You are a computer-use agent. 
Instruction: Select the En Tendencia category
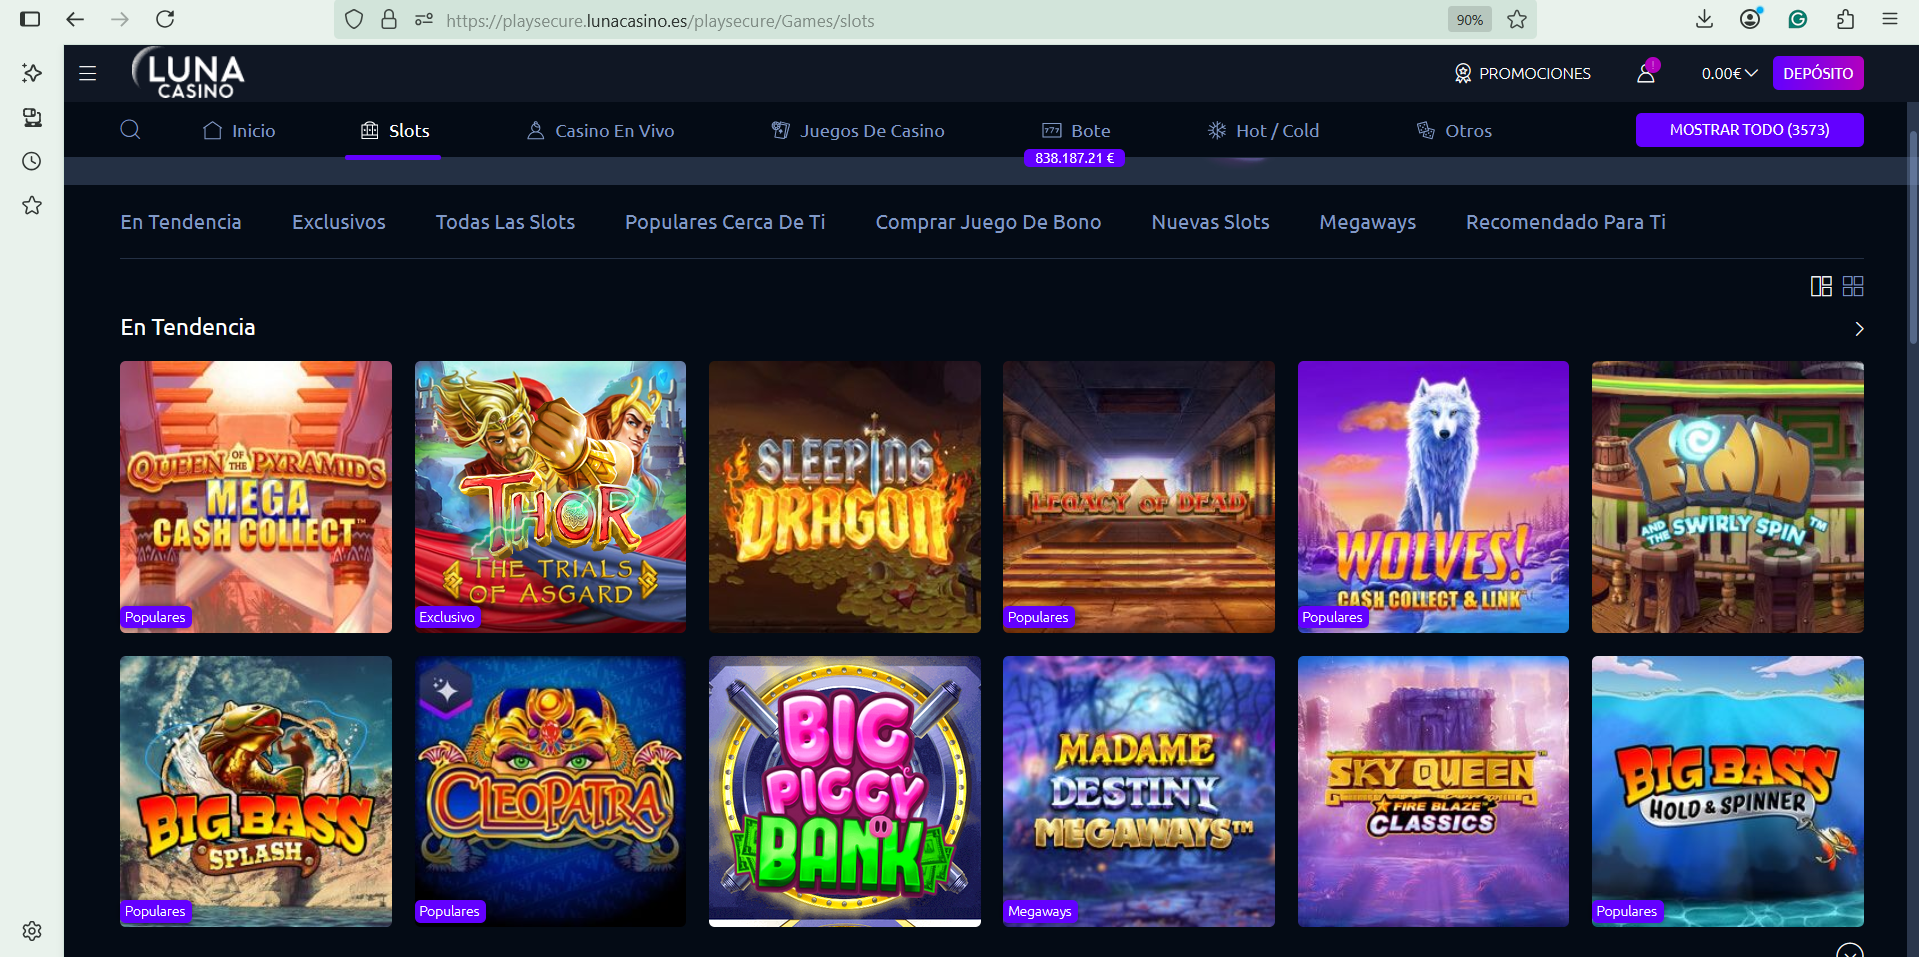pos(181,222)
